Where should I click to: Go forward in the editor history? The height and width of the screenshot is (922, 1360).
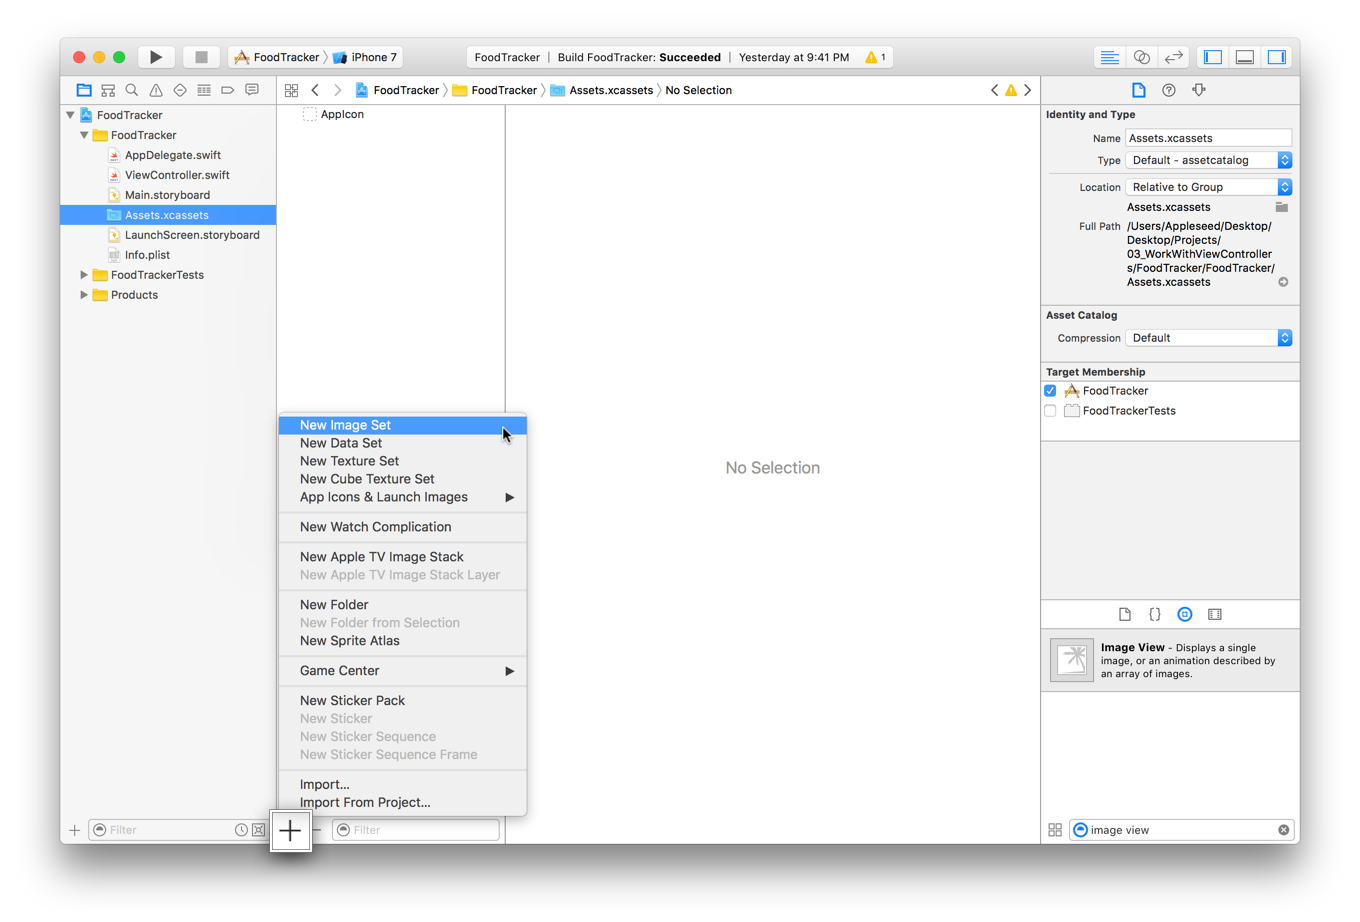[338, 90]
